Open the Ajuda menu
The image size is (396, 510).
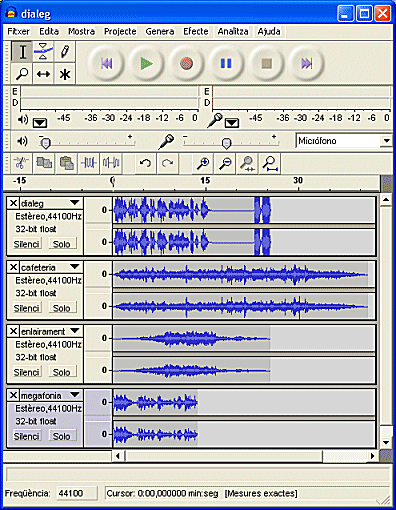[269, 31]
